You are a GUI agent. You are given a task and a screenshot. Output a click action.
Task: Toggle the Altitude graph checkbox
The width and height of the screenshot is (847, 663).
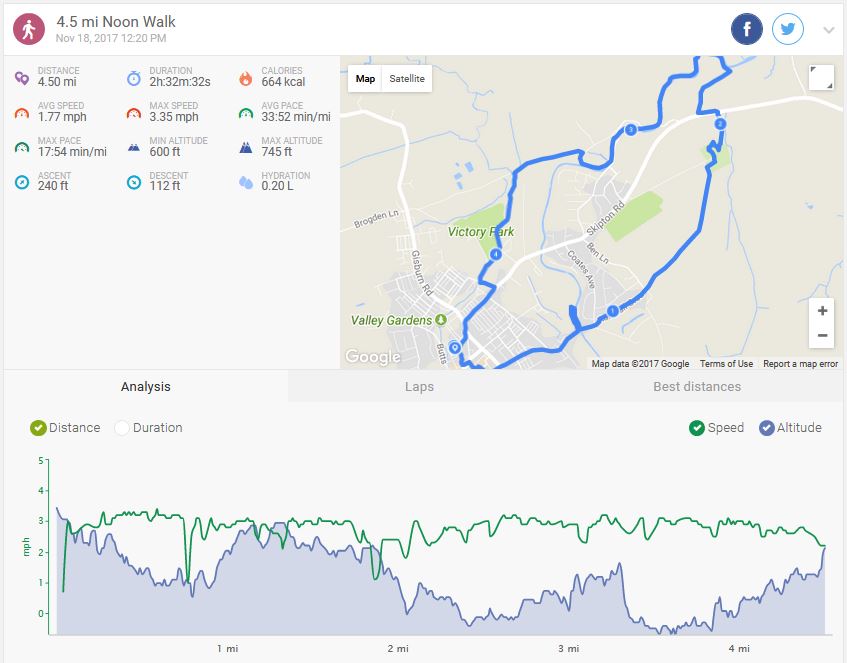(x=767, y=428)
